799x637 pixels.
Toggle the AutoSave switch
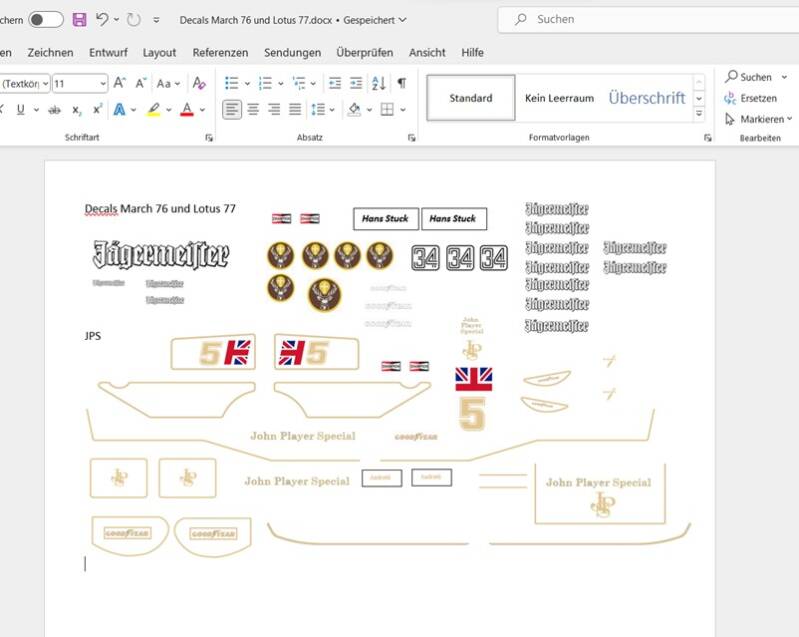click(46, 20)
